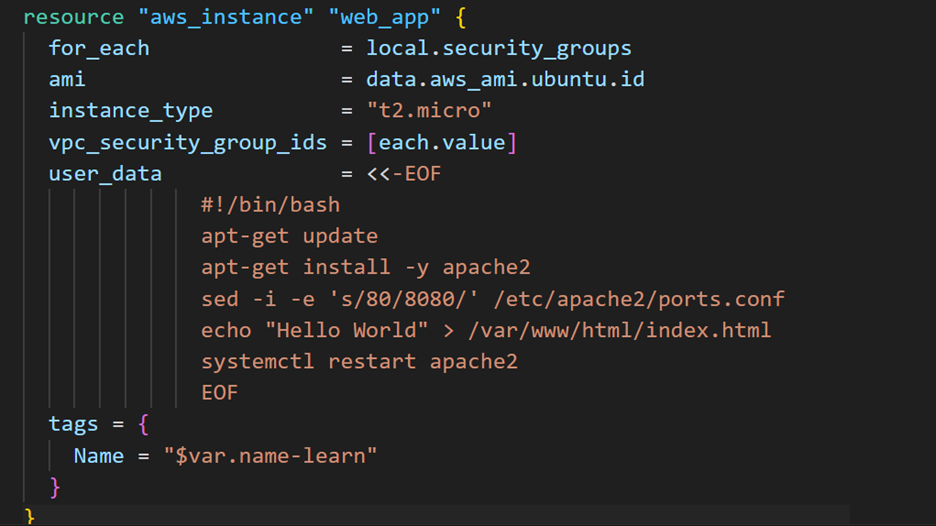Click the closing EOF marker

click(219, 393)
